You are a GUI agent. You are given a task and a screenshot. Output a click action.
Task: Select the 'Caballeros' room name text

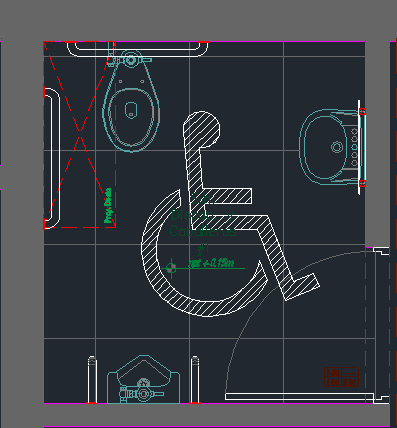(203, 231)
